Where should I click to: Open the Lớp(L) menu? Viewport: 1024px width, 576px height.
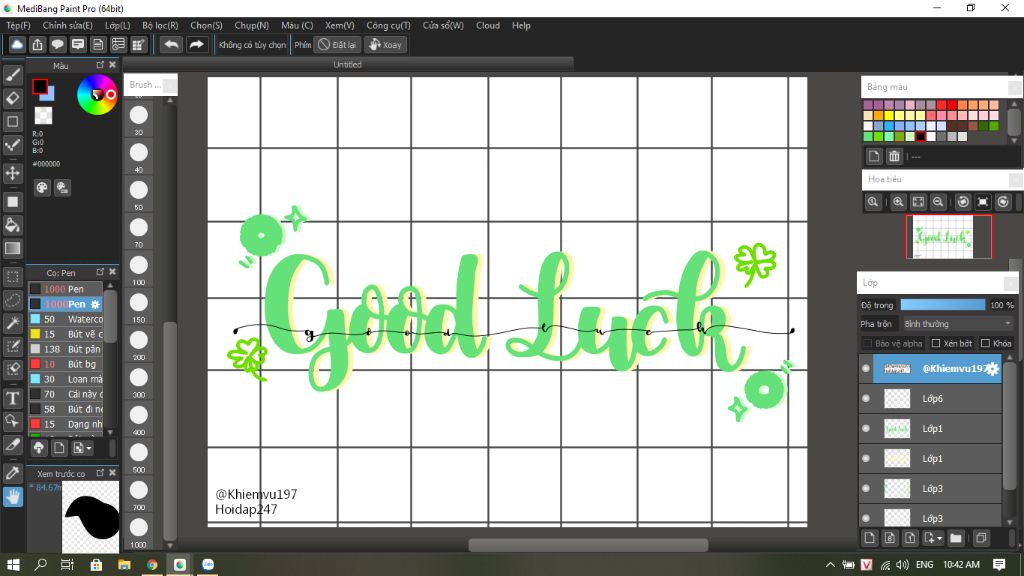pyautogui.click(x=118, y=25)
